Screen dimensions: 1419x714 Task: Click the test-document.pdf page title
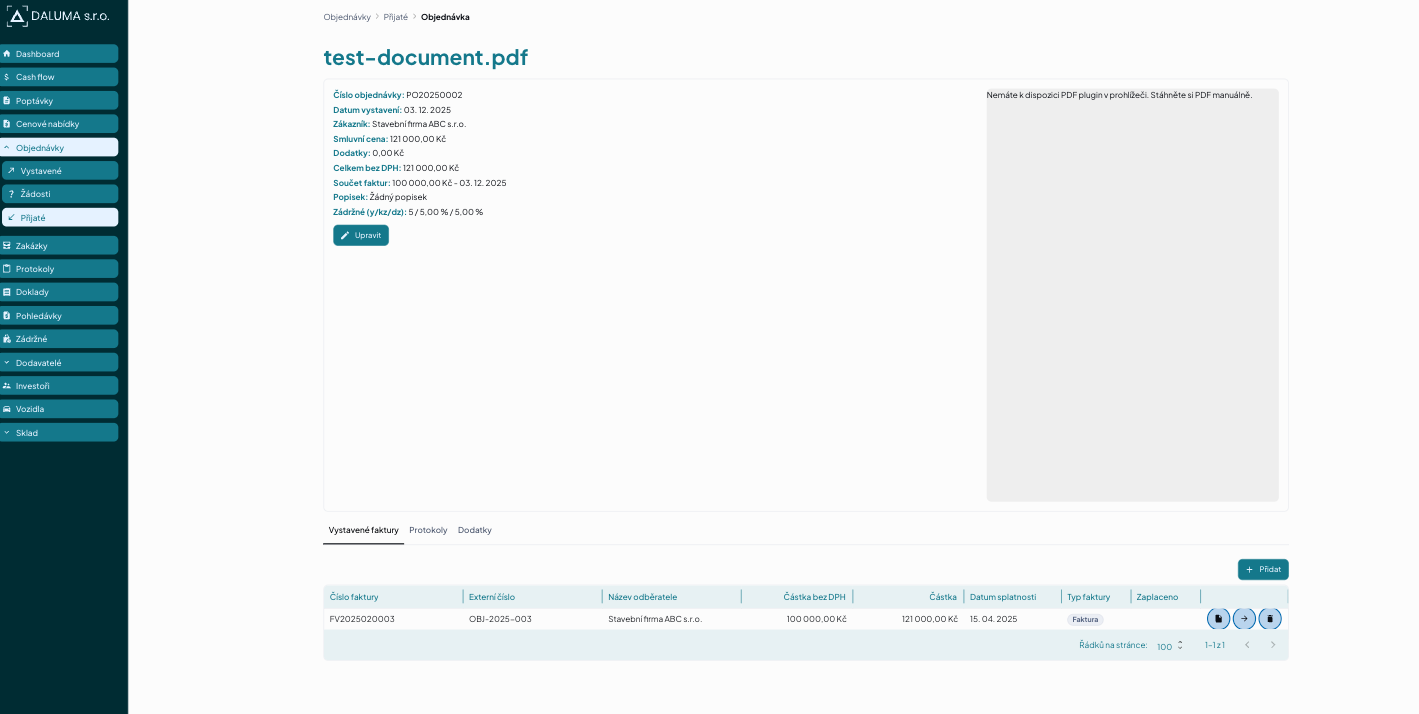pos(426,57)
